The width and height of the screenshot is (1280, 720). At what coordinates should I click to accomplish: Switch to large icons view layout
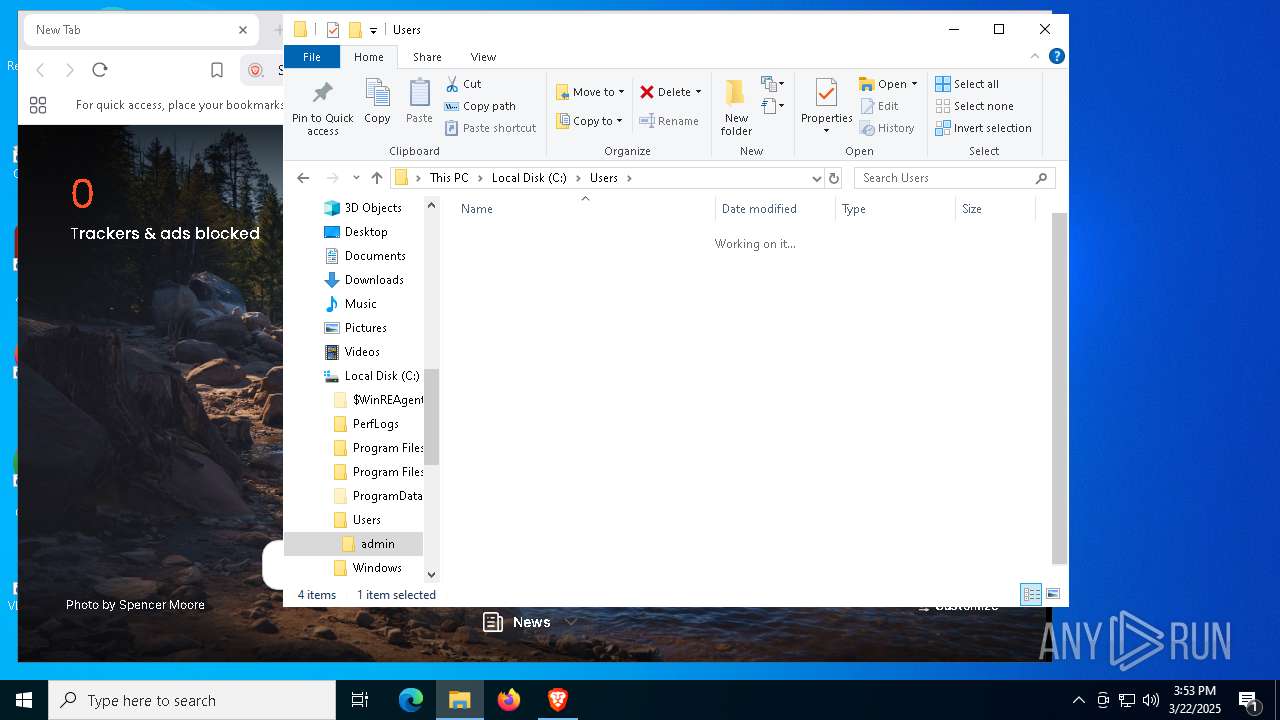(x=1053, y=594)
